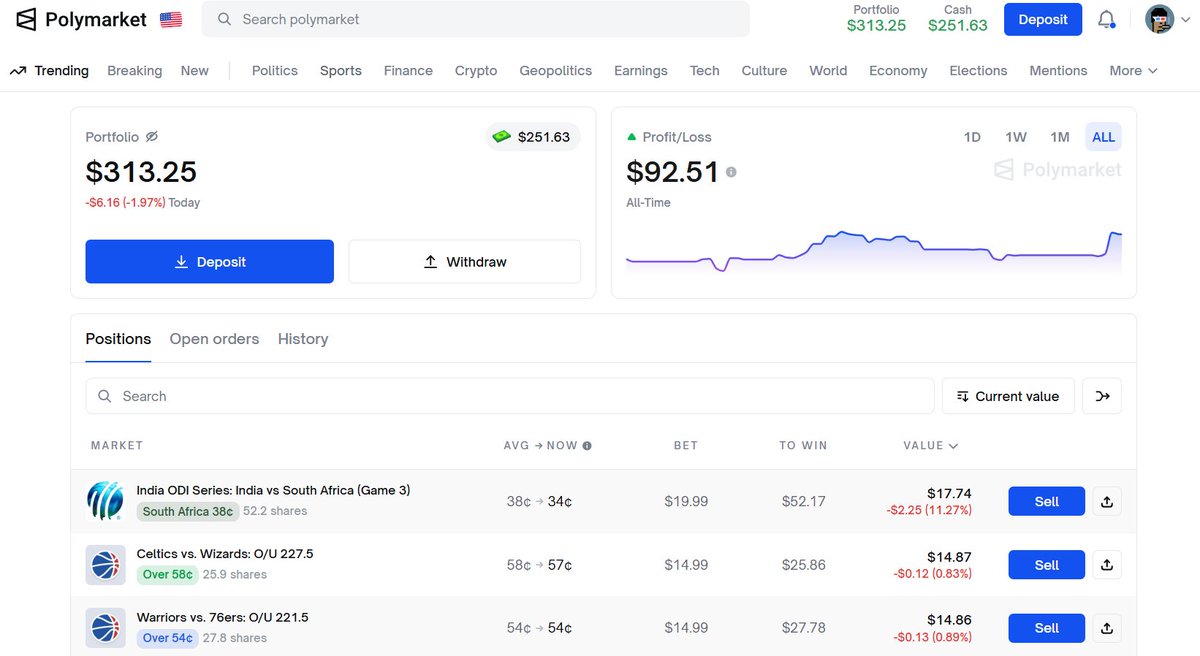Select the 1D profit/loss range
The image size is (1200, 656).
point(972,137)
